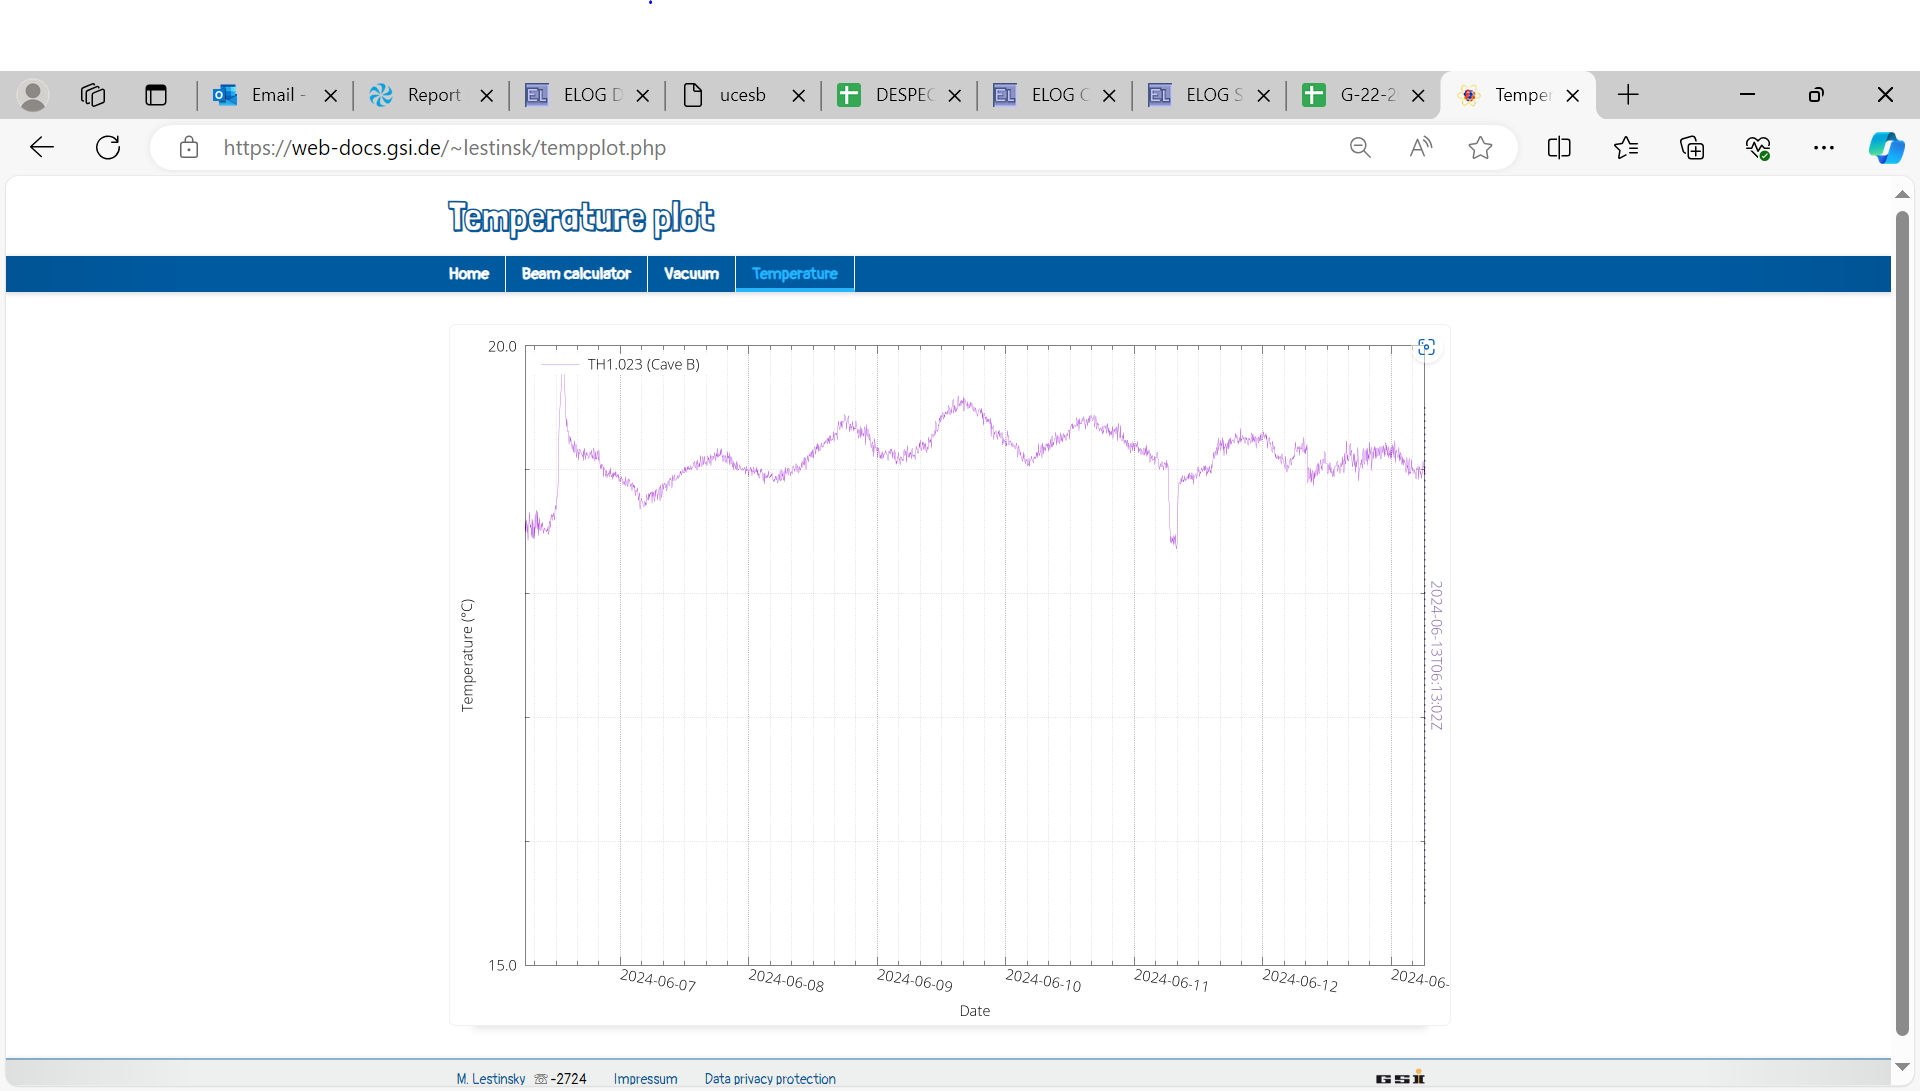Open browser essentials heart icon
Screen dimensions: 1920x1091
pos(1758,148)
